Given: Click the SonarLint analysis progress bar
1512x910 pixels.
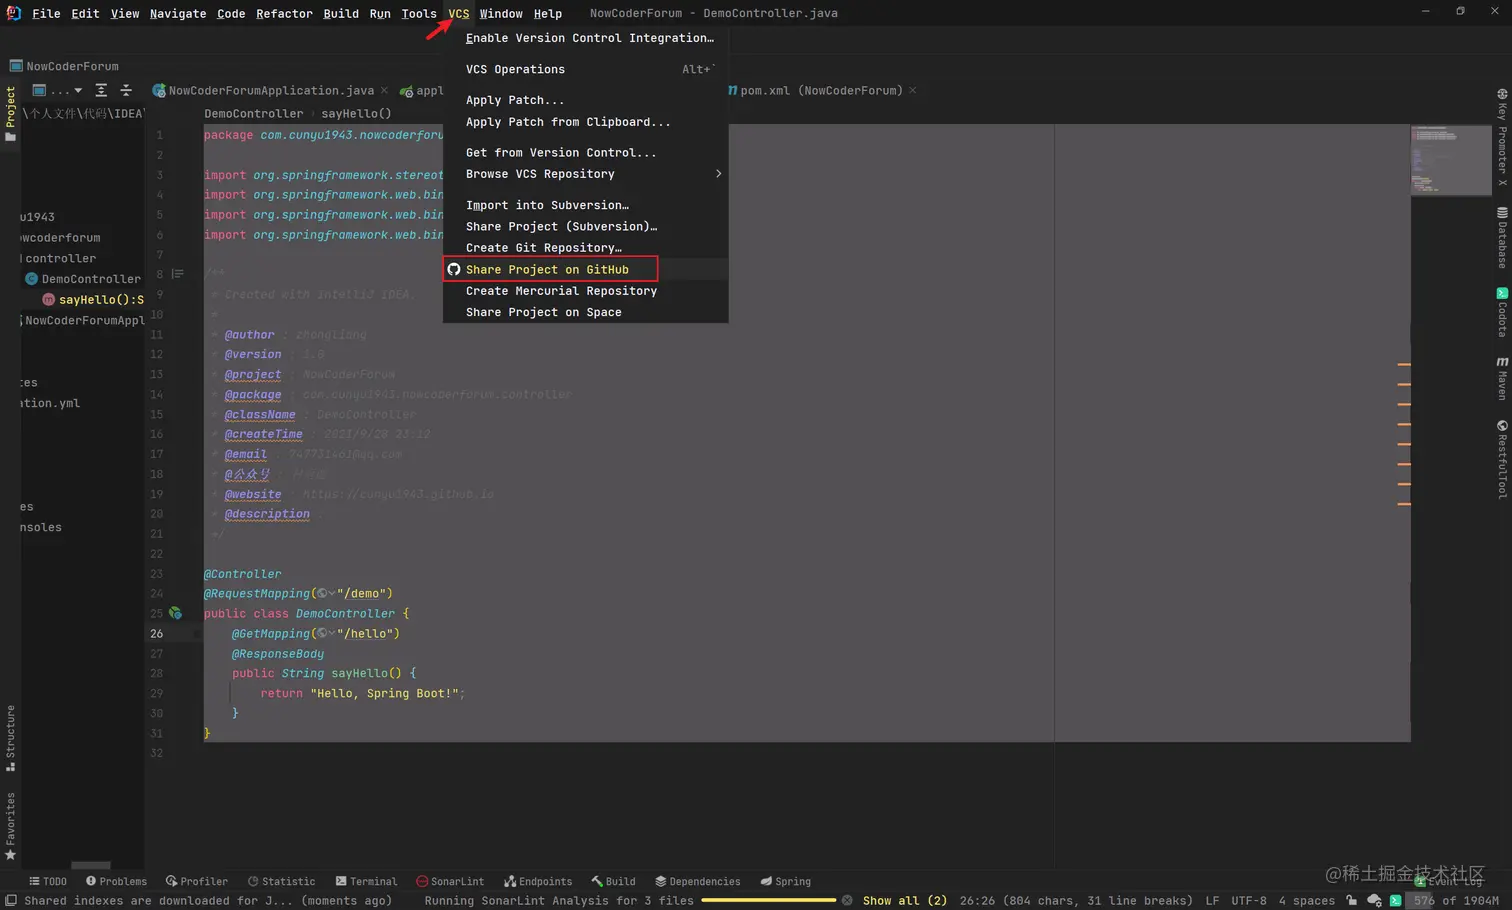Looking at the screenshot, I should tap(768, 900).
